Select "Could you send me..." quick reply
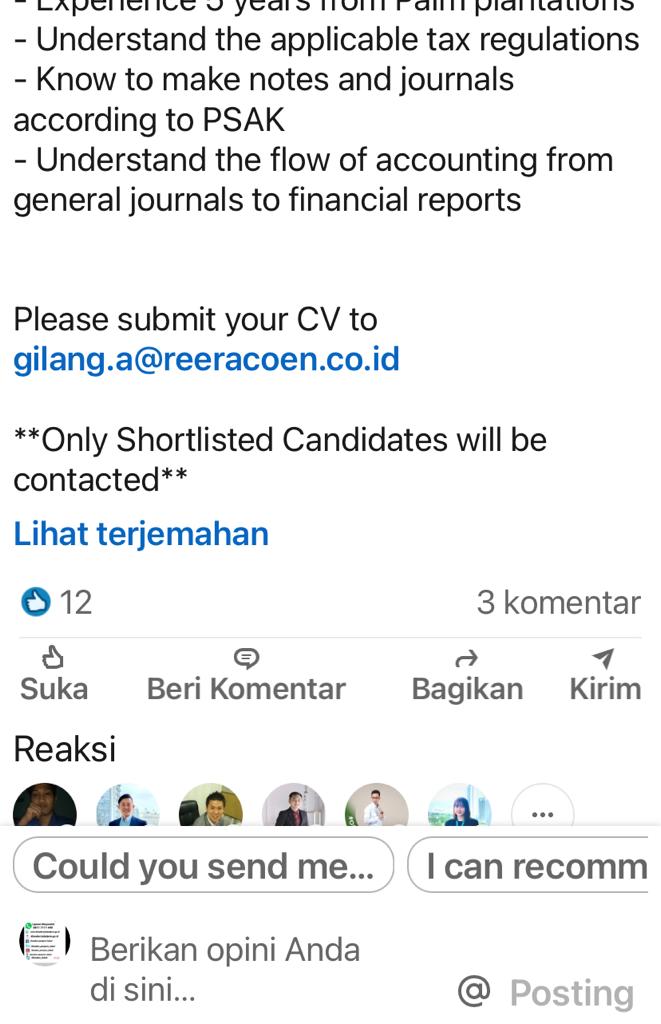Viewport: 661px width, 1024px height. [x=203, y=866]
